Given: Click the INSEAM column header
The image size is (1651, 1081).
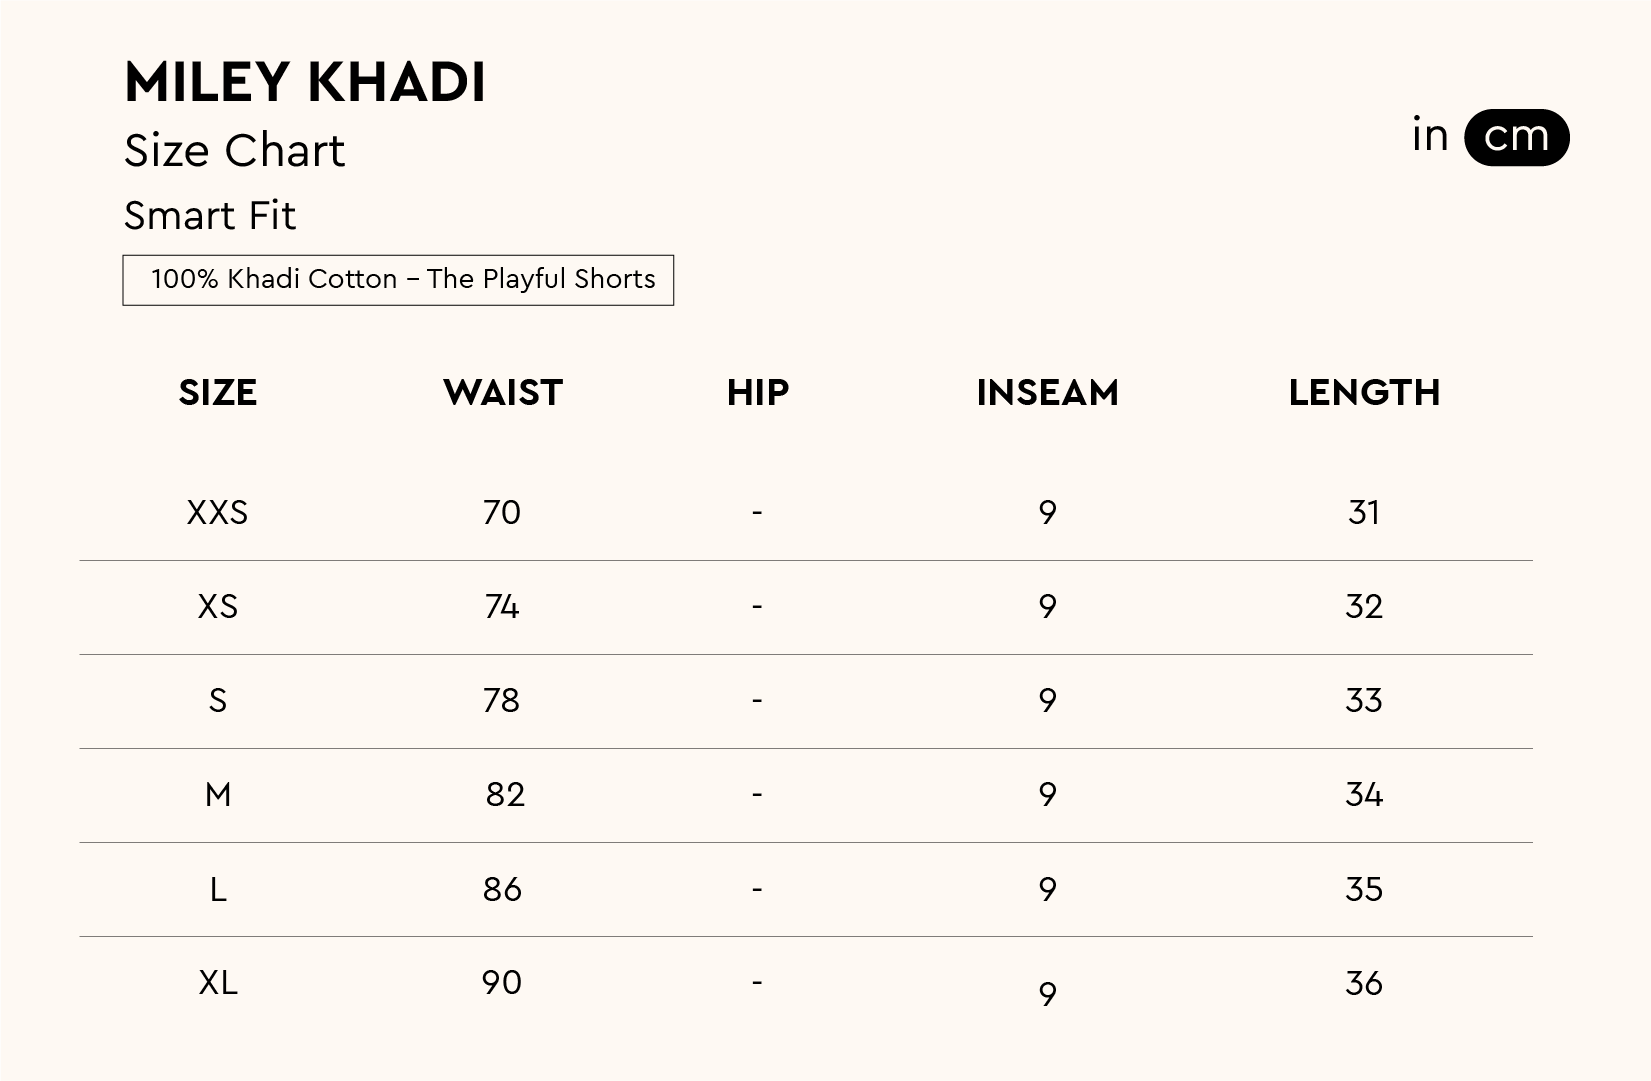Looking at the screenshot, I should click(1047, 393).
